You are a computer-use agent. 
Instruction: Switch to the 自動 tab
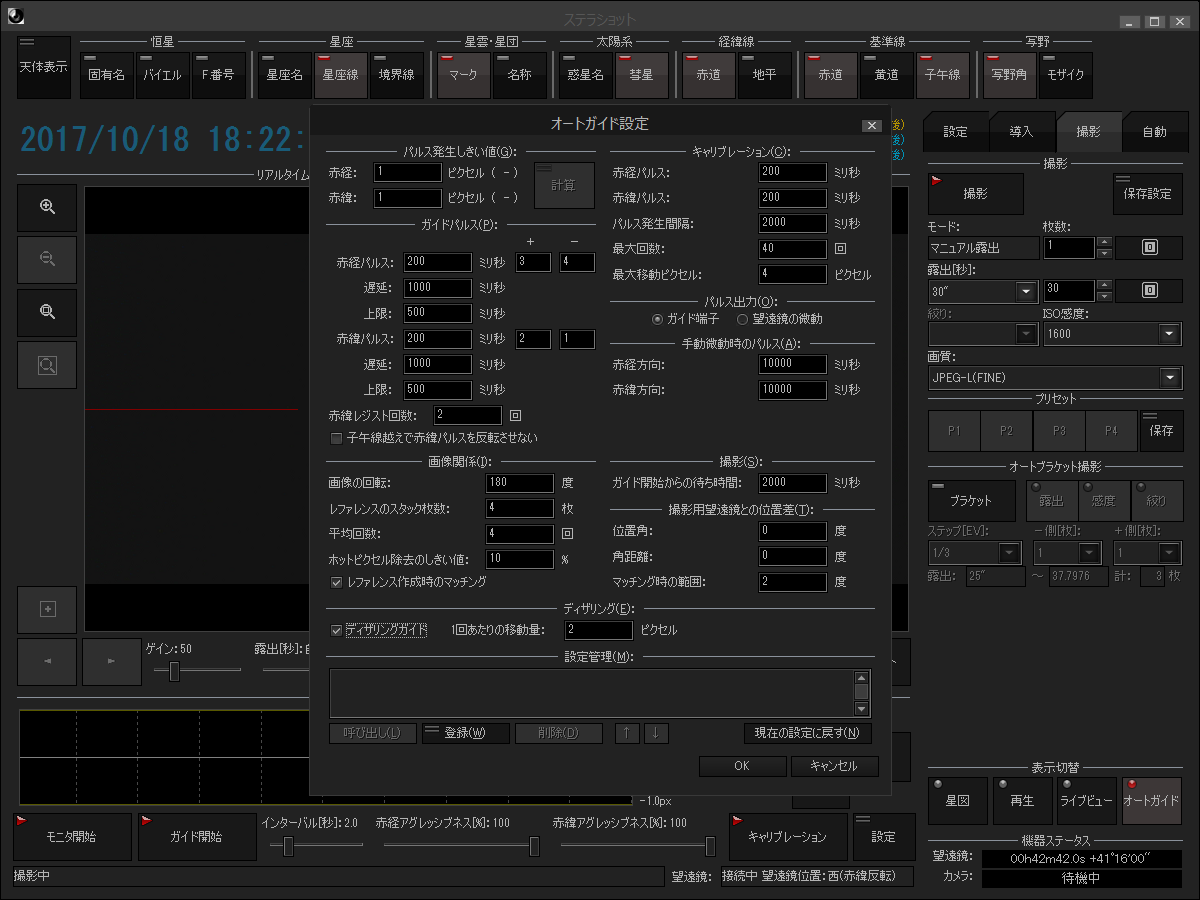click(1154, 132)
